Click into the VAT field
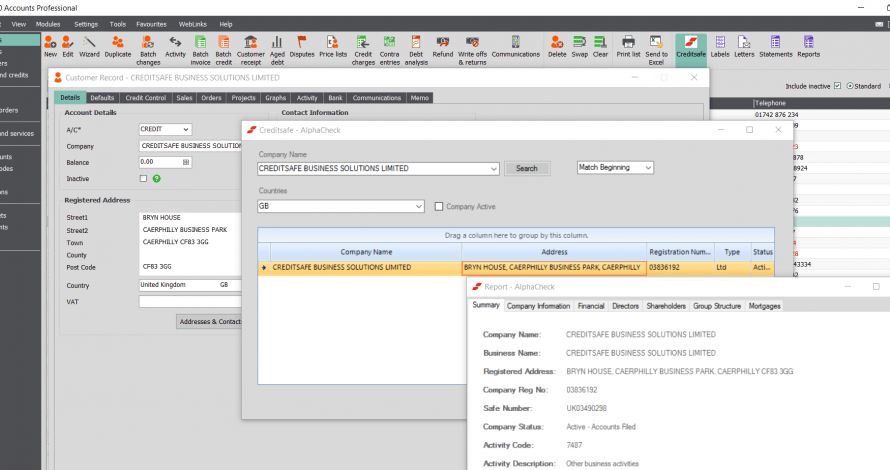This screenshot has width=890, height=470. tap(190, 302)
